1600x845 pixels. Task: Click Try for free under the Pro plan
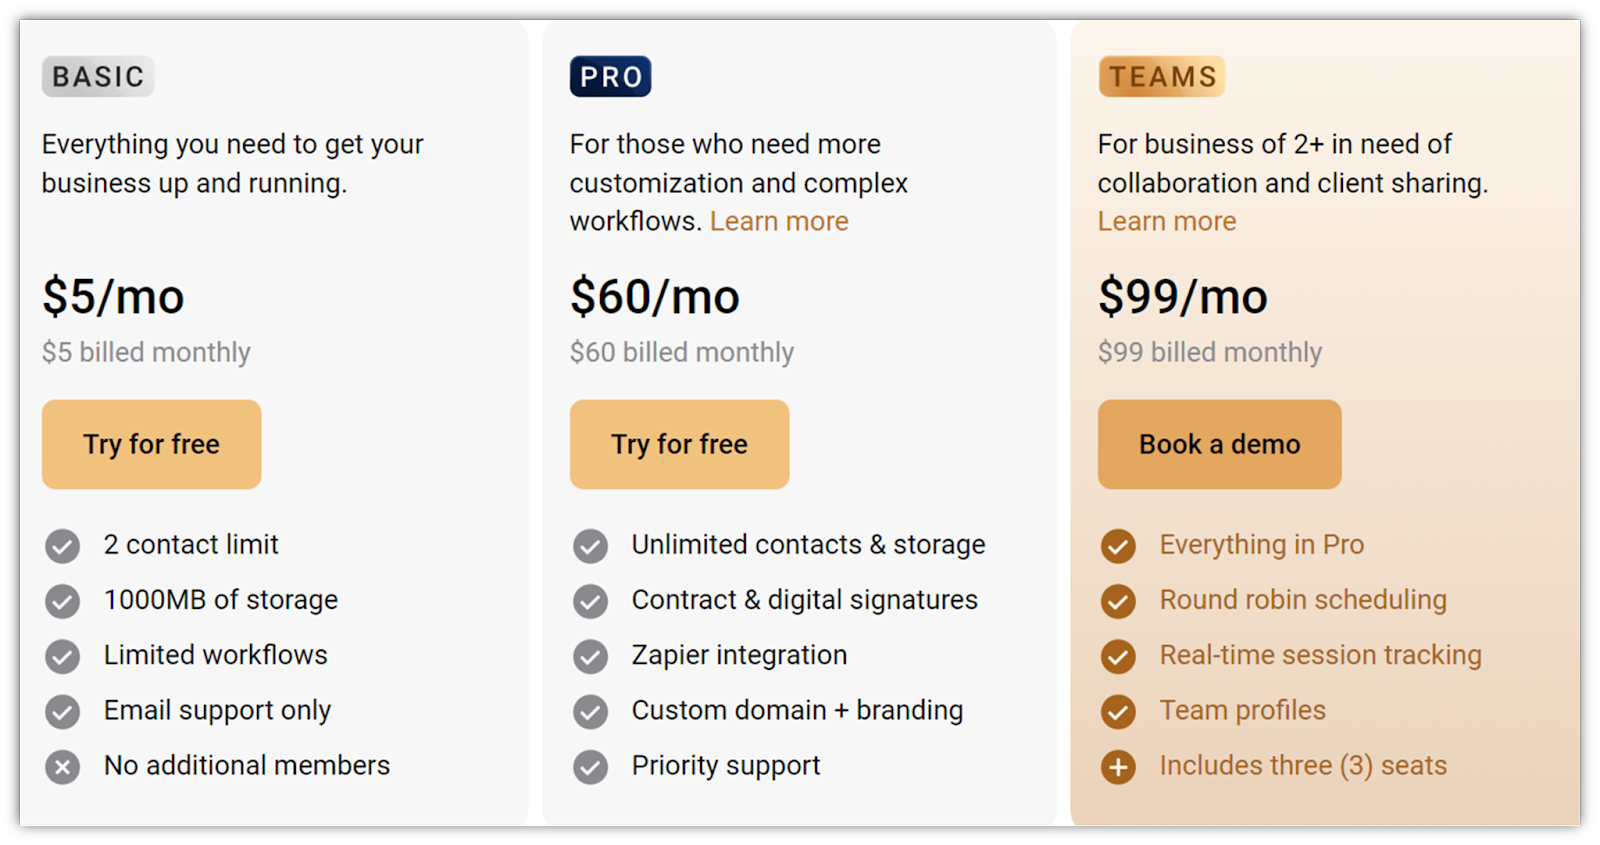point(679,444)
